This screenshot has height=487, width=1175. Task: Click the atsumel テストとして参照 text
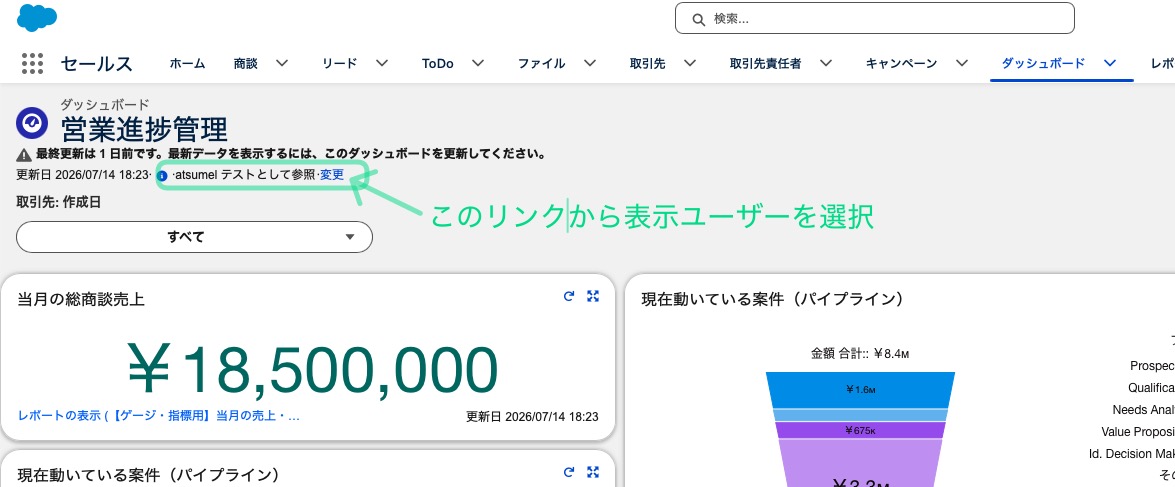tap(243, 175)
